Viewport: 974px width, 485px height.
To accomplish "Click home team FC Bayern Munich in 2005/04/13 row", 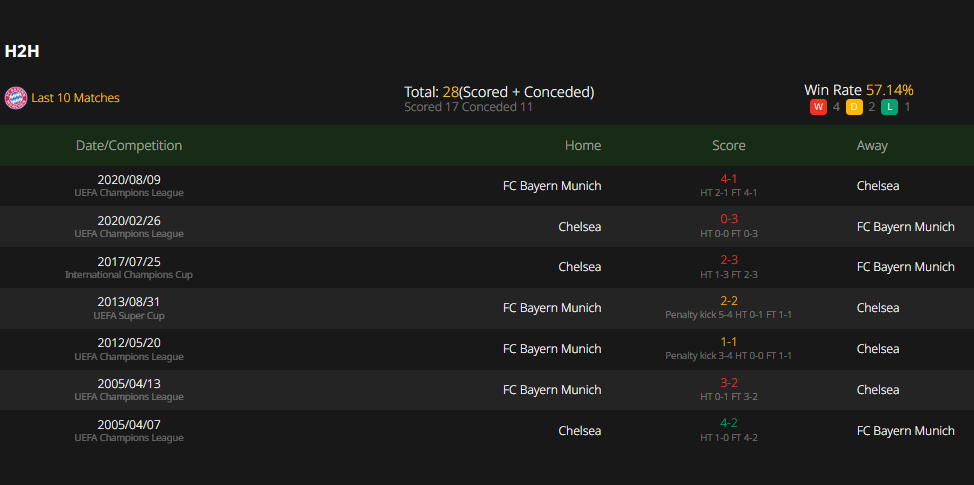I will click(x=552, y=390).
